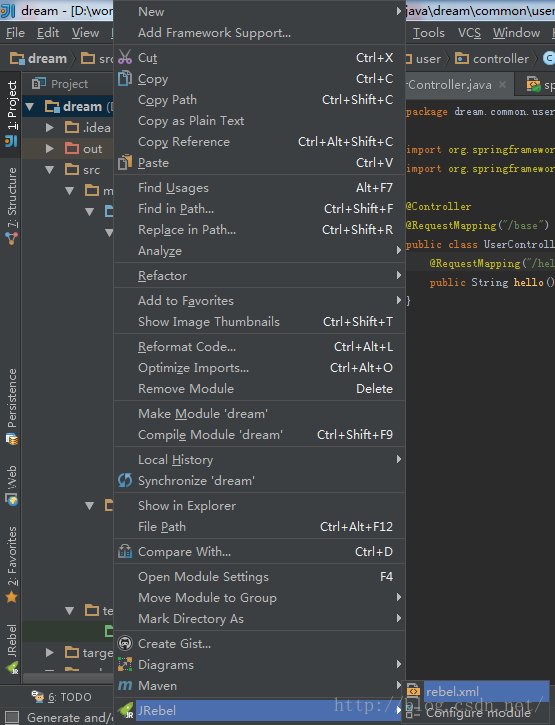This screenshot has width=555, height=725.
Task: Click the Project view icon in panel header
Action: click(38, 84)
